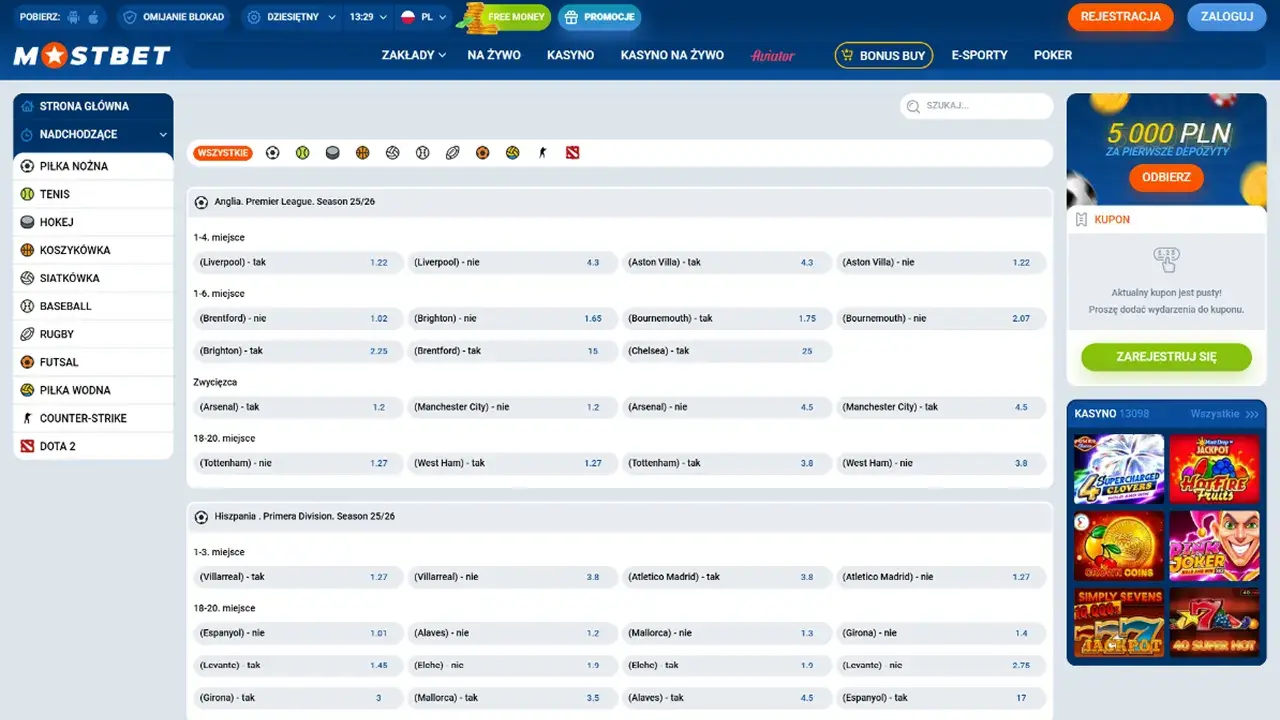Screen dimensions: 1280x720
Task: Open the PL language dropdown
Action: pyautogui.click(x=424, y=17)
